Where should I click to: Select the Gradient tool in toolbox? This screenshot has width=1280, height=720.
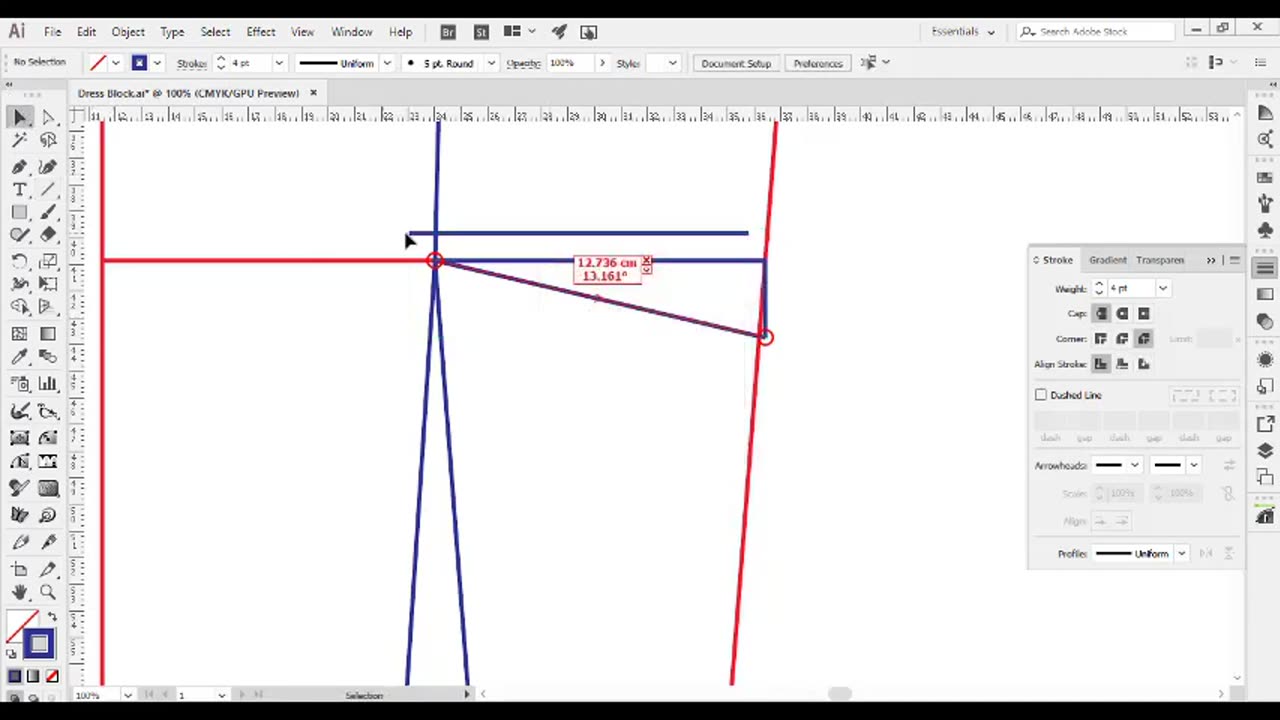[x=48, y=334]
